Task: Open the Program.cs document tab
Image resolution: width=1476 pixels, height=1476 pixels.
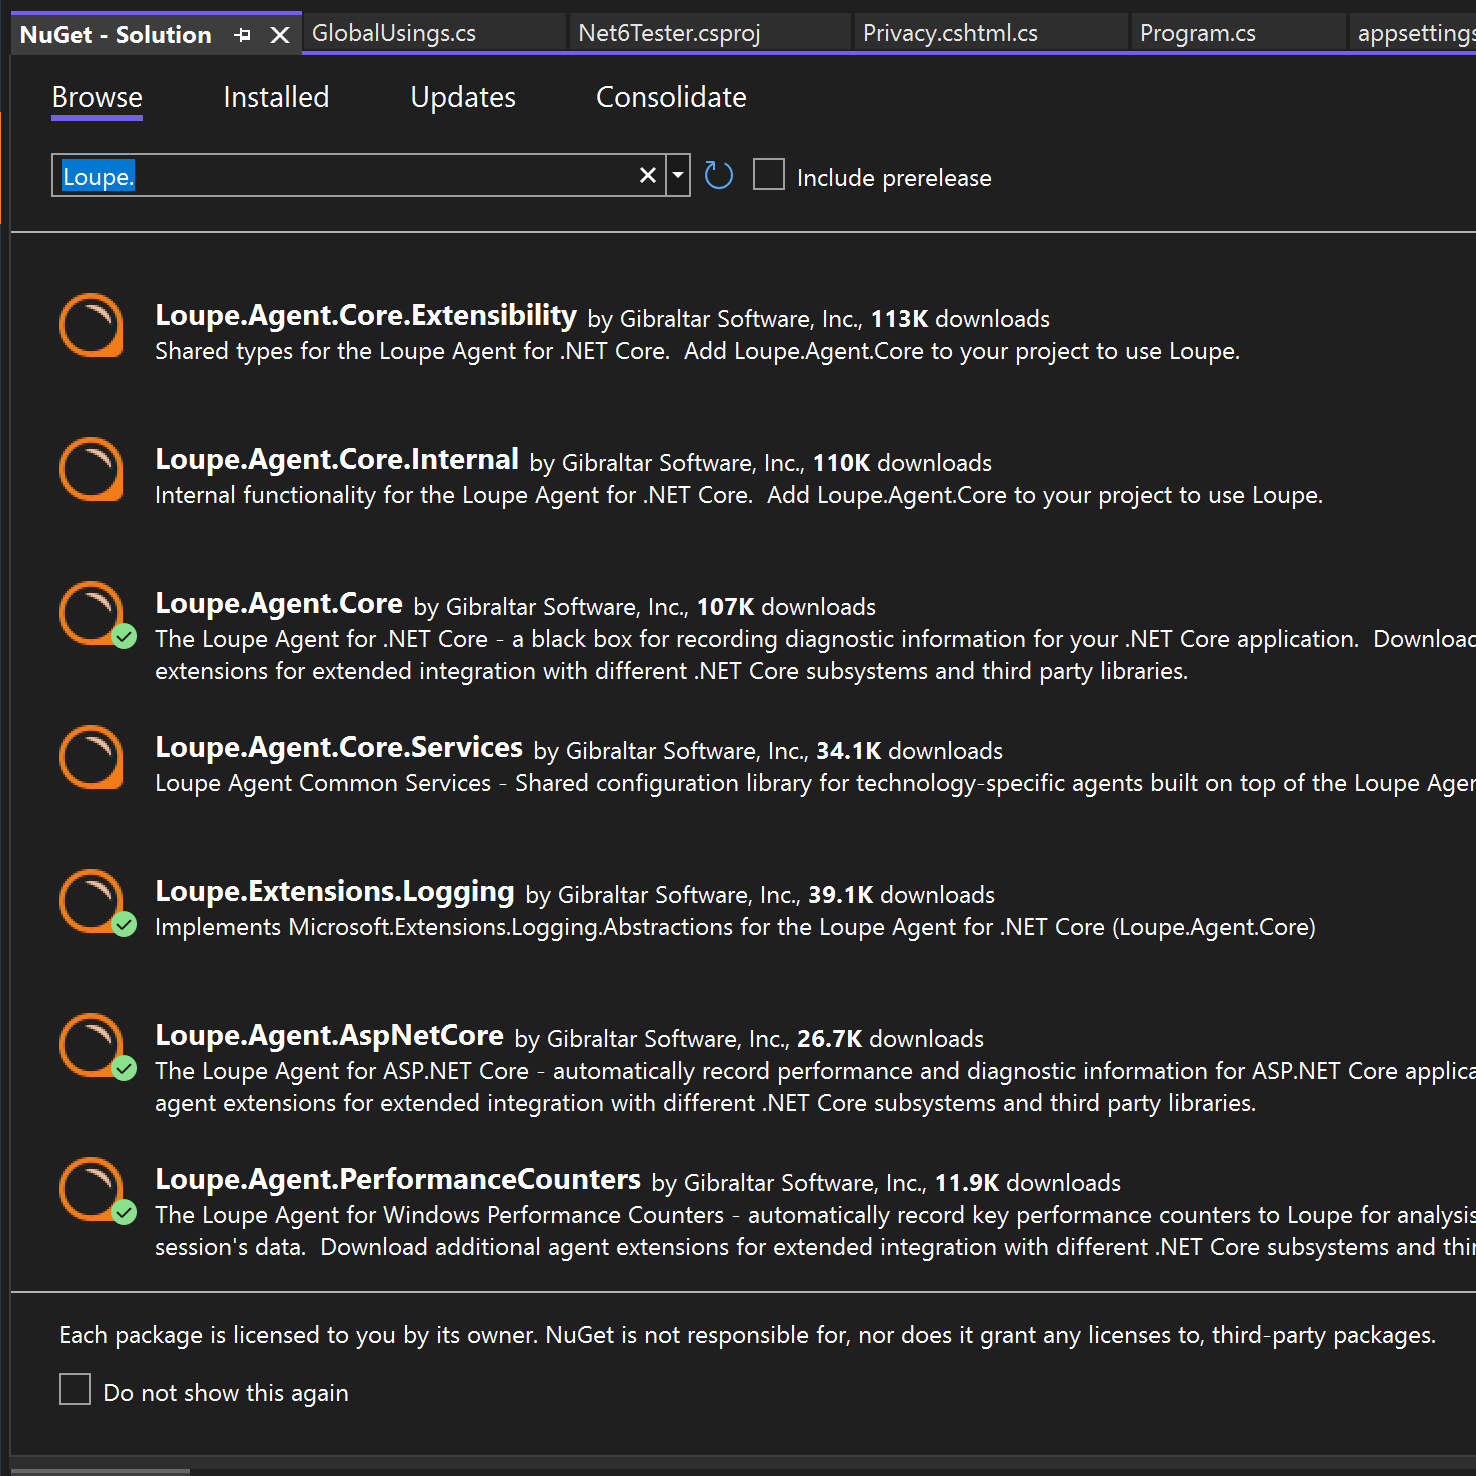Action: [x=1238, y=33]
